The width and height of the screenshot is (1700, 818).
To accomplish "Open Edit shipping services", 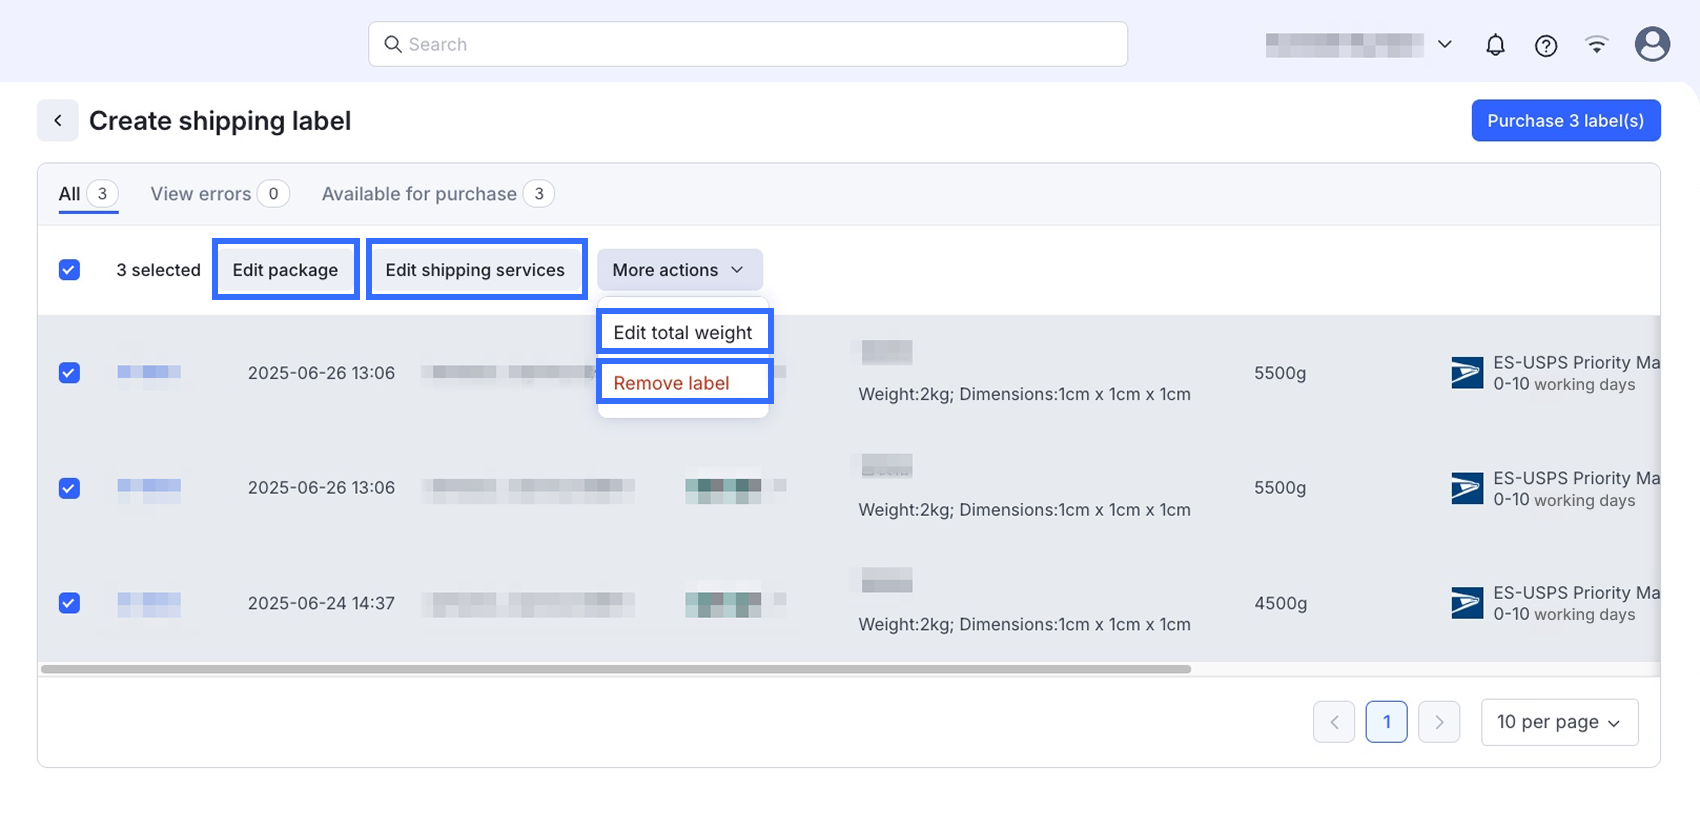I will [x=476, y=270].
